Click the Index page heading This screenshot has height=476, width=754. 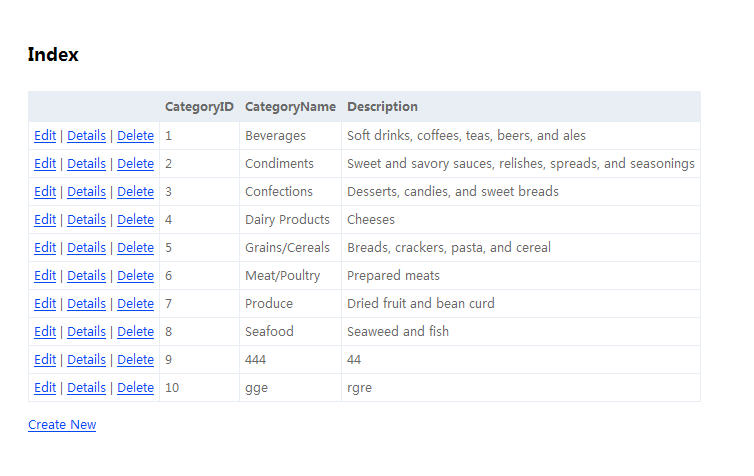(53, 54)
